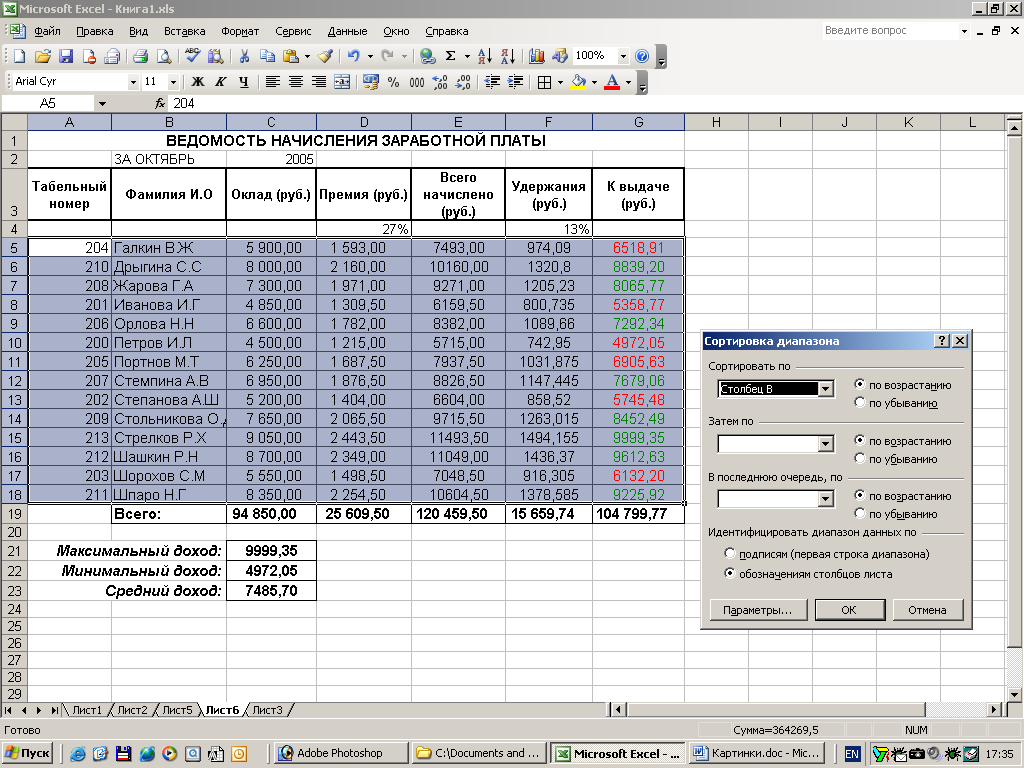Open the zoom 100% dropdown
1024x768 pixels.
pyautogui.click(x=623, y=56)
